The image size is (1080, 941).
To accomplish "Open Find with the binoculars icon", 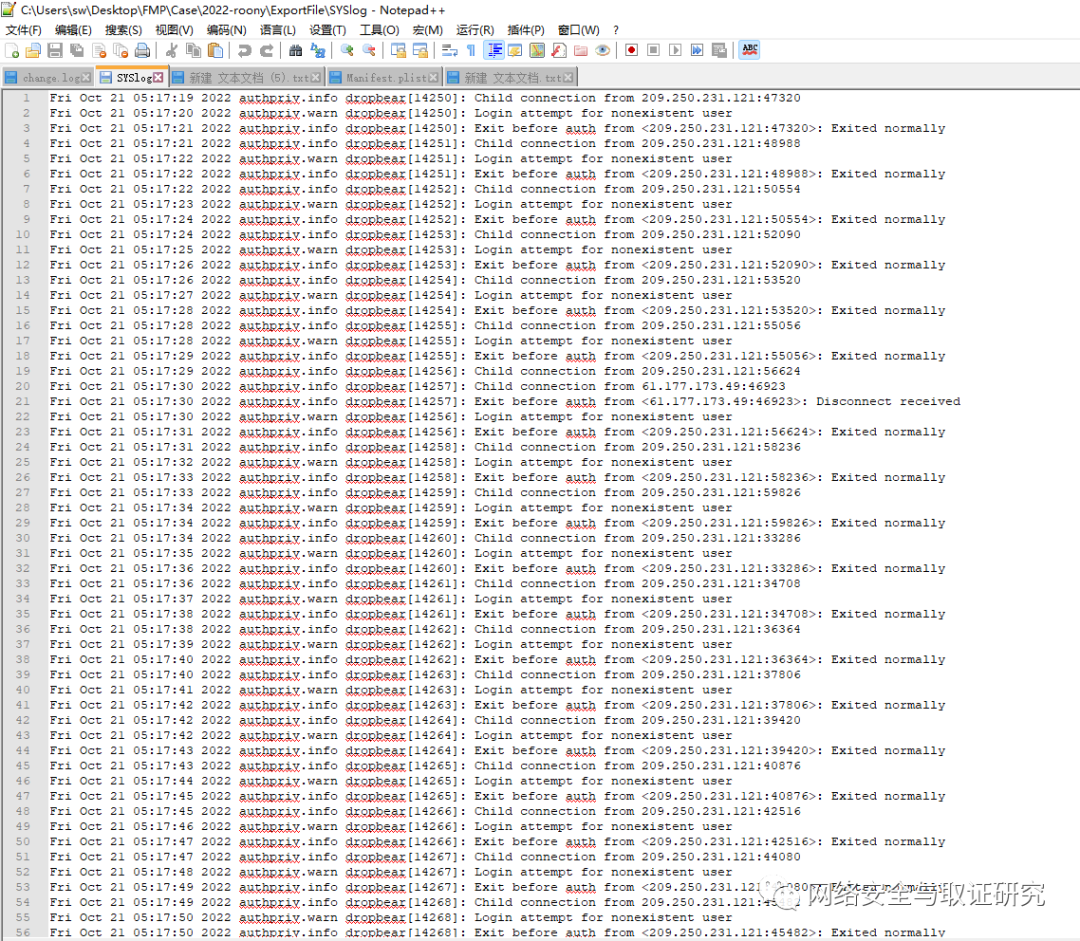I will click(x=295, y=50).
